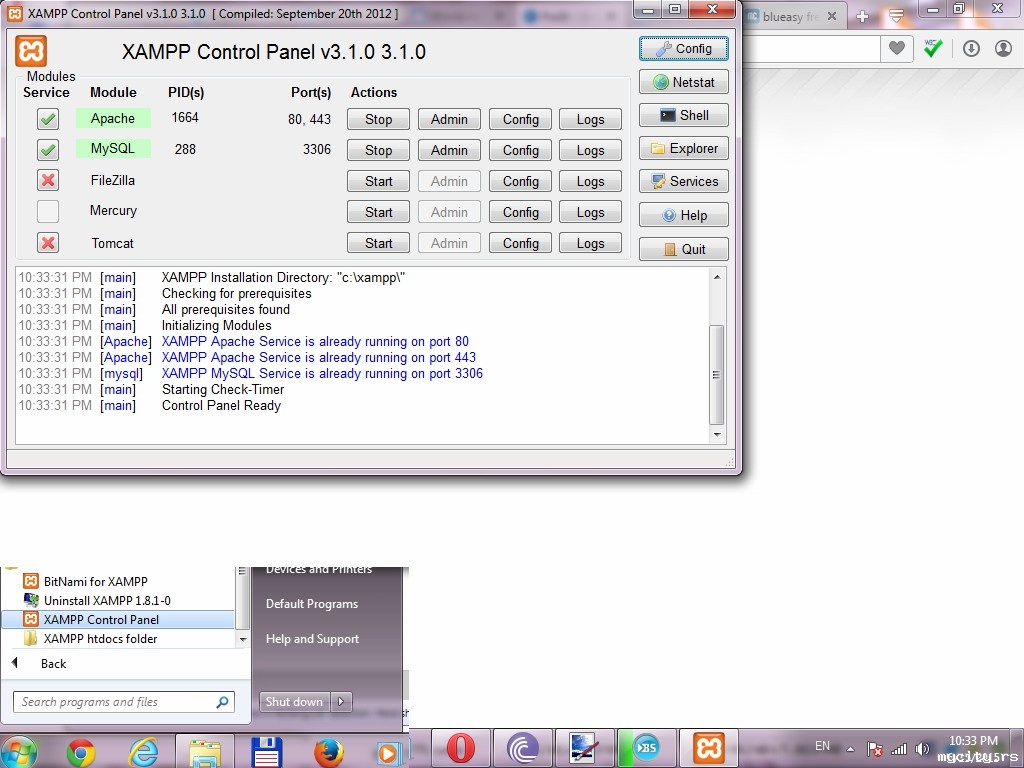Open the Mercury Config menu
Viewport: 1024px width, 768px height.
coord(520,212)
